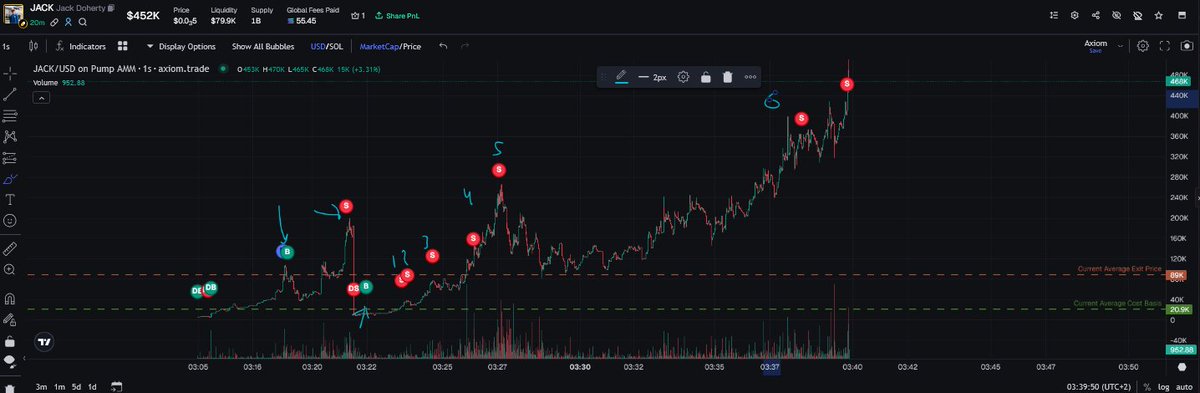
Task: Open Indicators menu
Action: click(x=81, y=46)
